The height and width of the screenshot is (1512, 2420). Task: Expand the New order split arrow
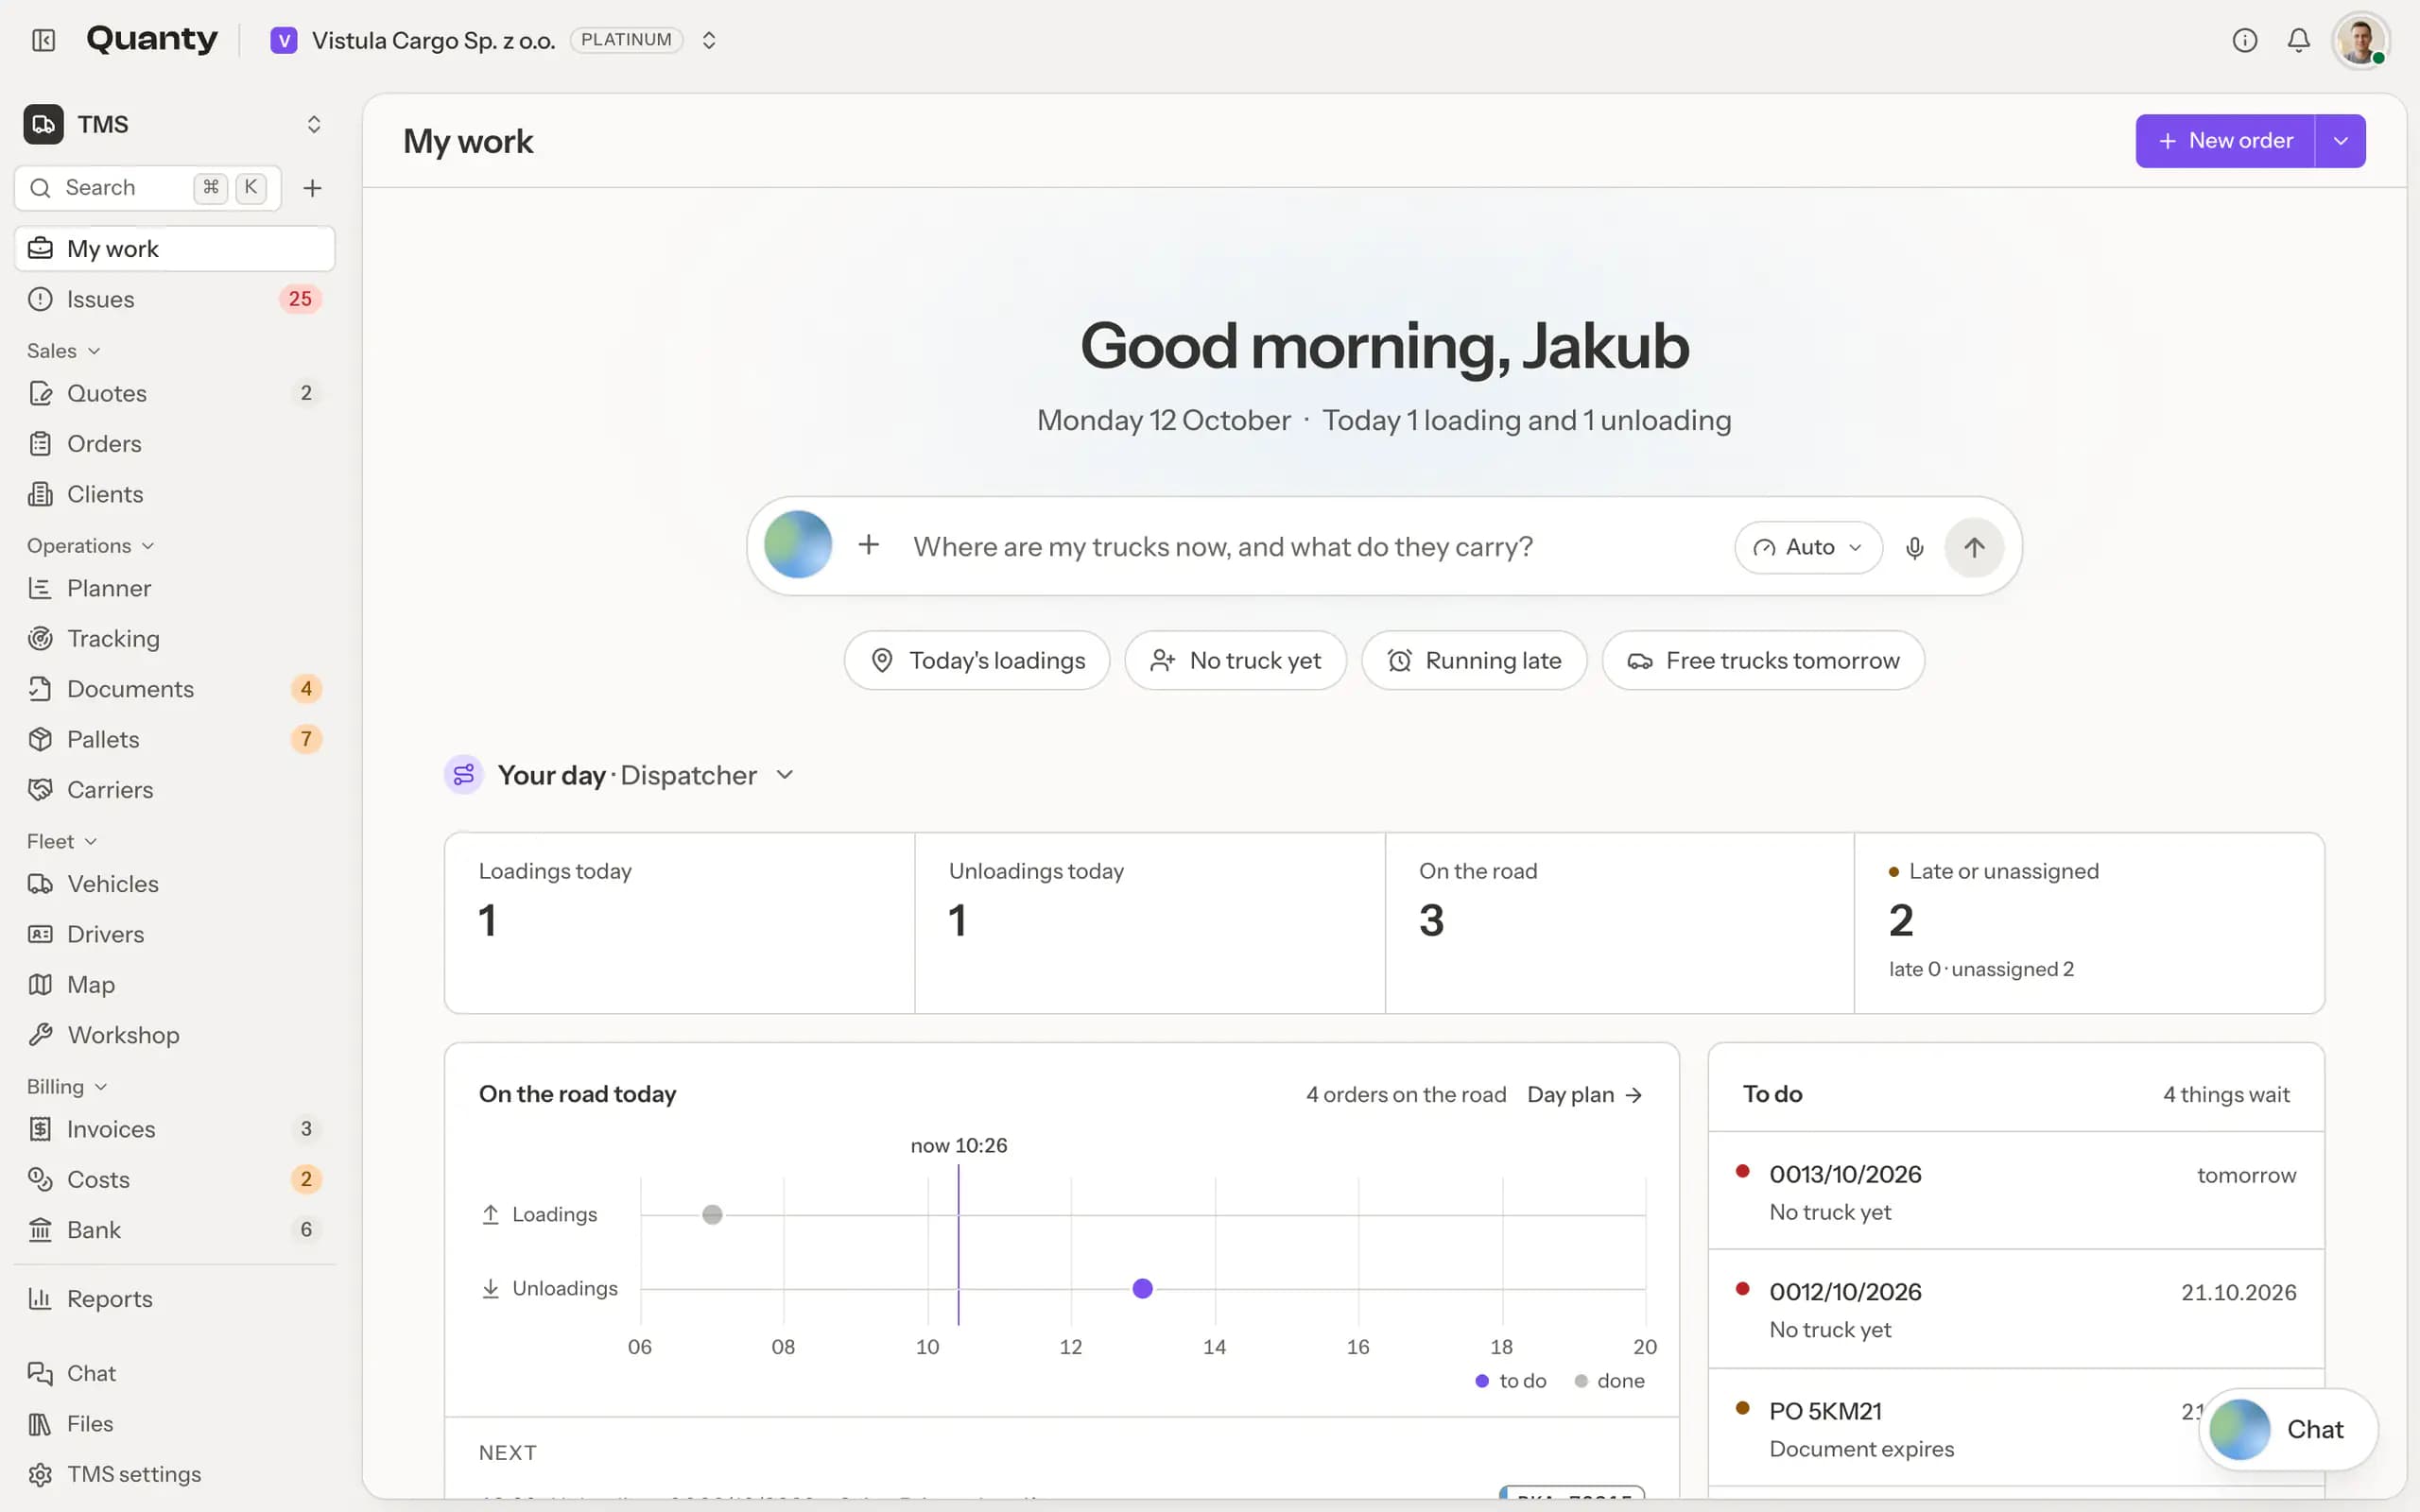[2341, 141]
